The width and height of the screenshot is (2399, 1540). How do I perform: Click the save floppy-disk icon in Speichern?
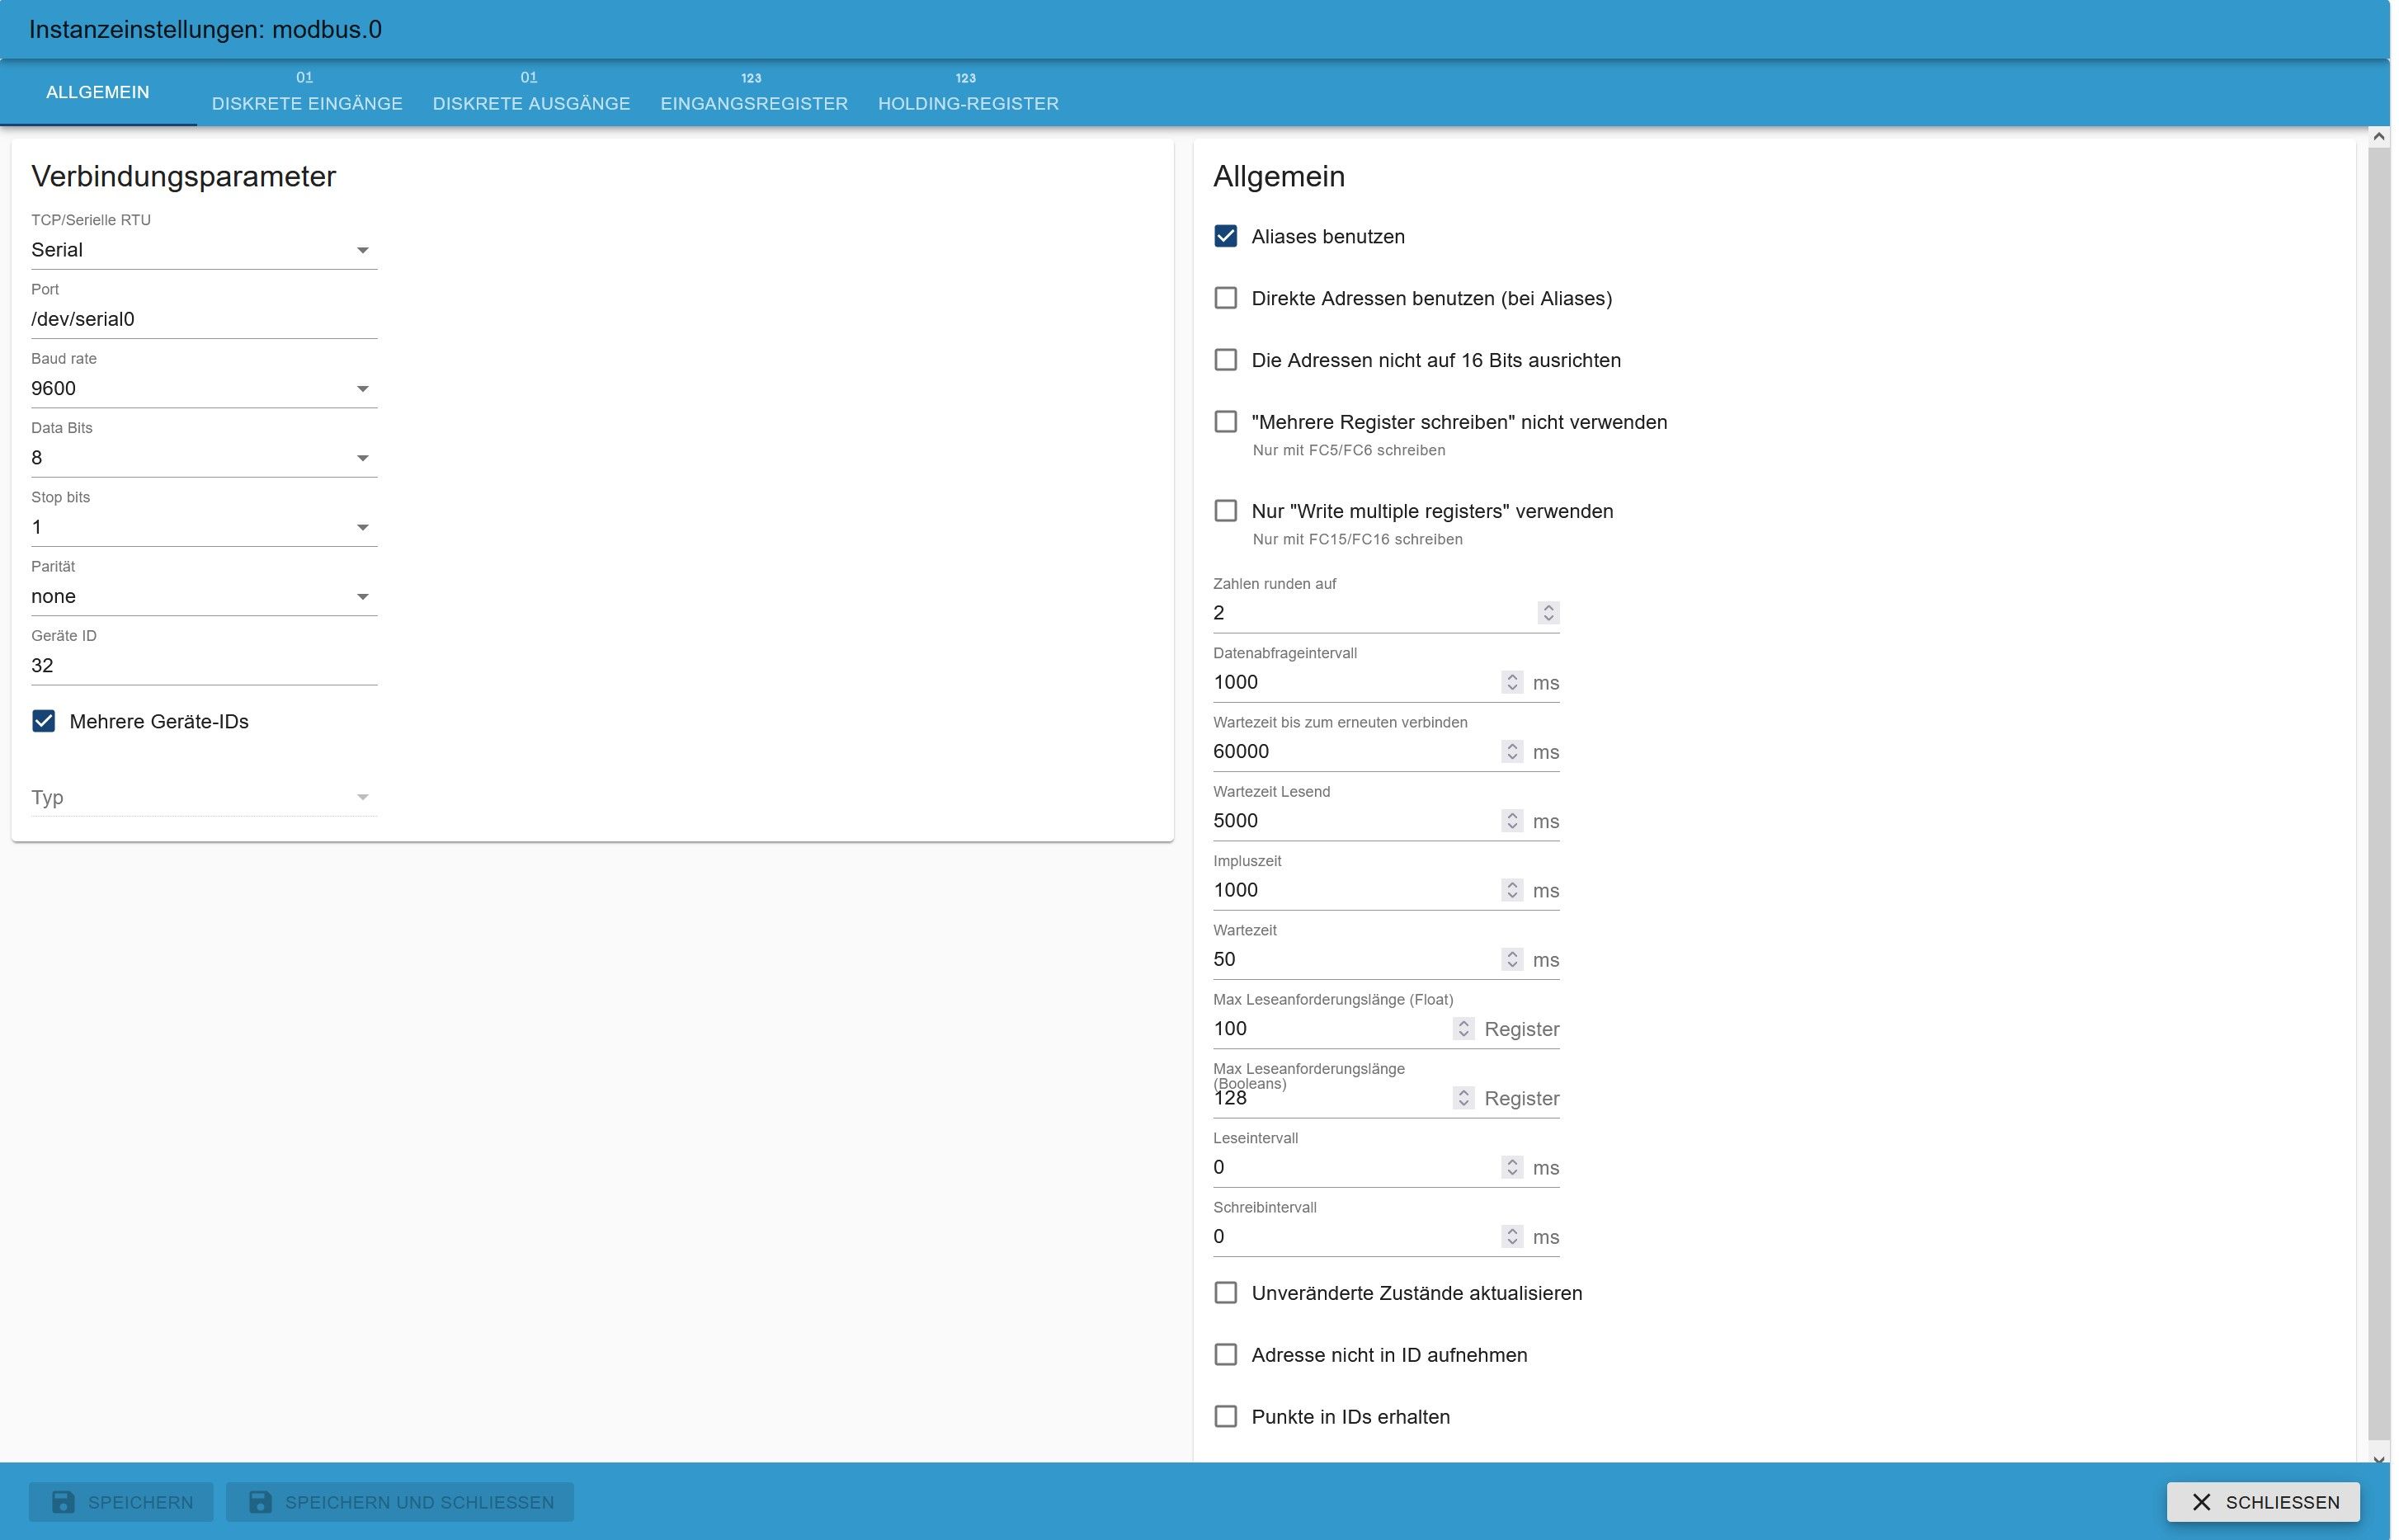tap(63, 1502)
